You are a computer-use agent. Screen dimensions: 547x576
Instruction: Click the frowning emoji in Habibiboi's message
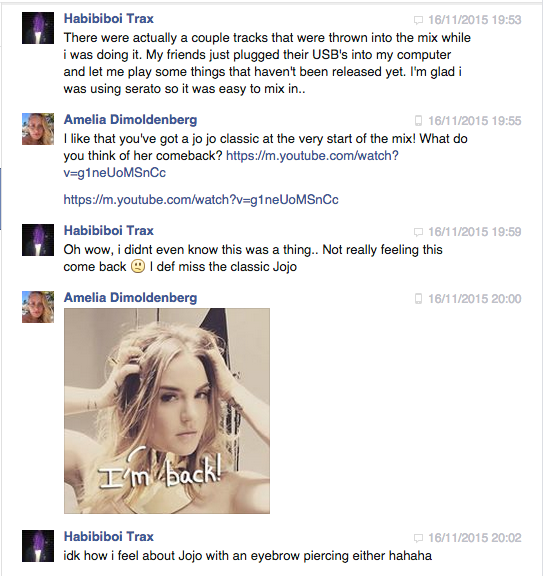(x=138, y=266)
